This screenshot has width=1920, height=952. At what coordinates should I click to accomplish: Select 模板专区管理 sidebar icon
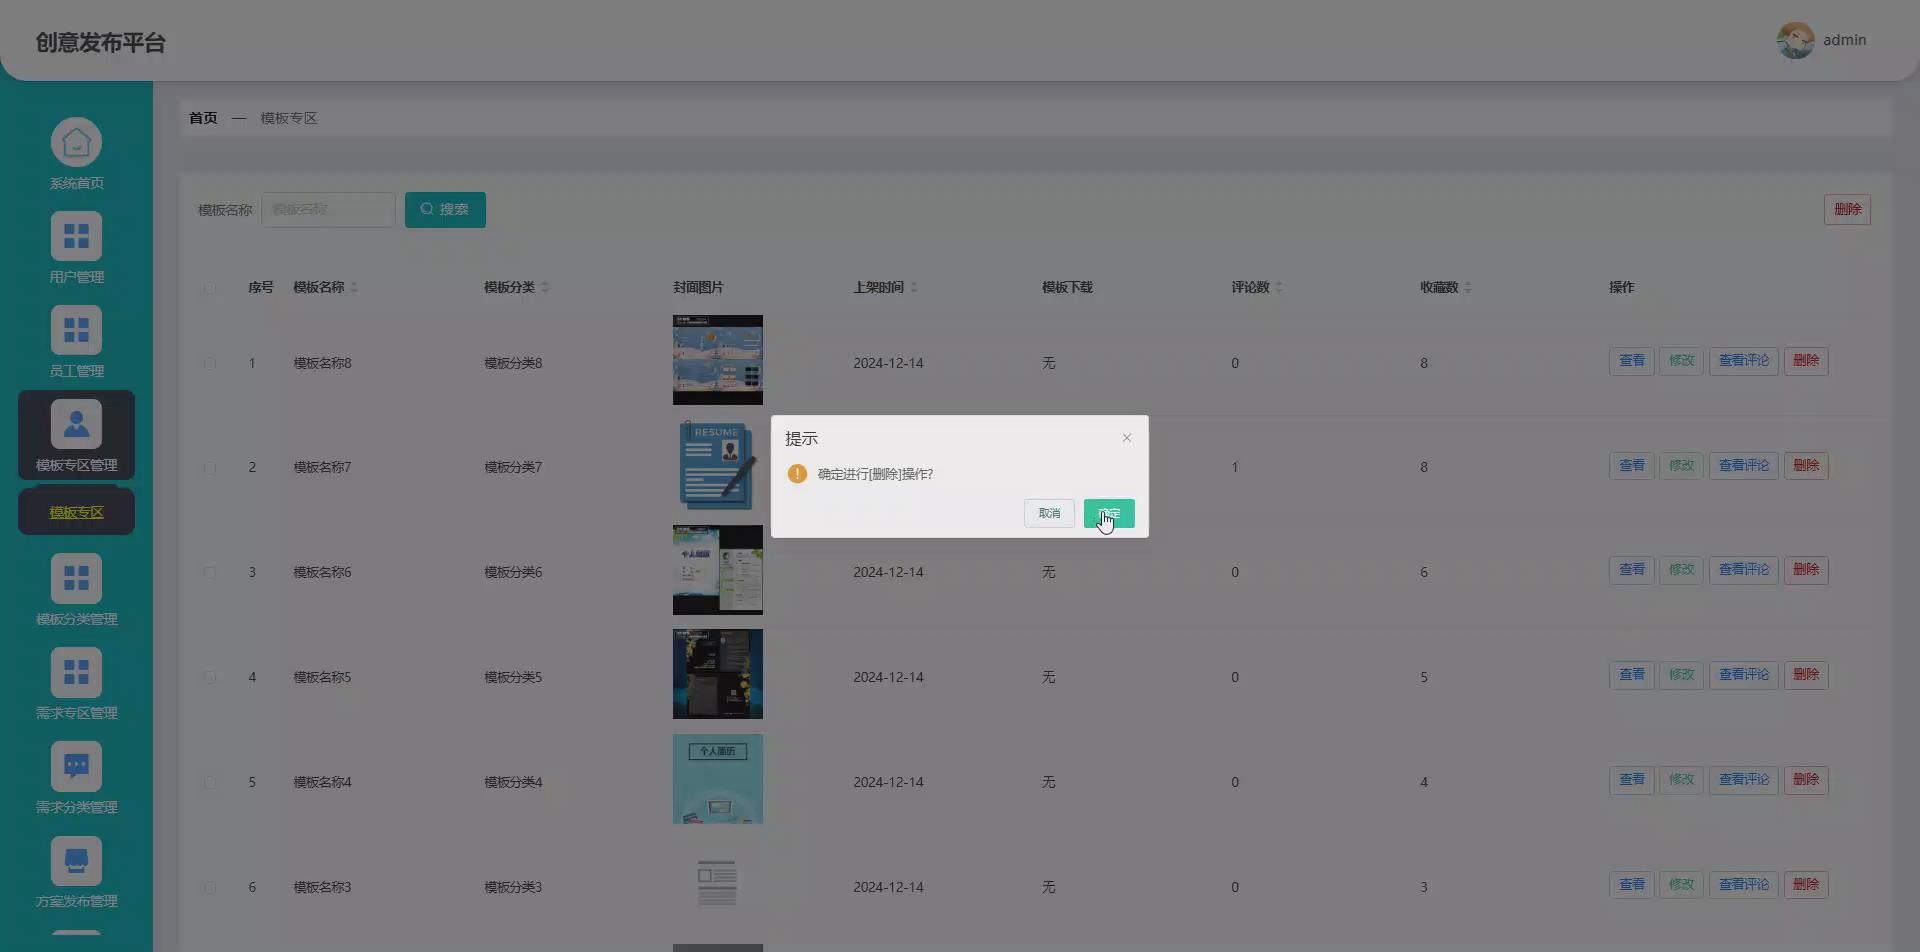click(76, 425)
